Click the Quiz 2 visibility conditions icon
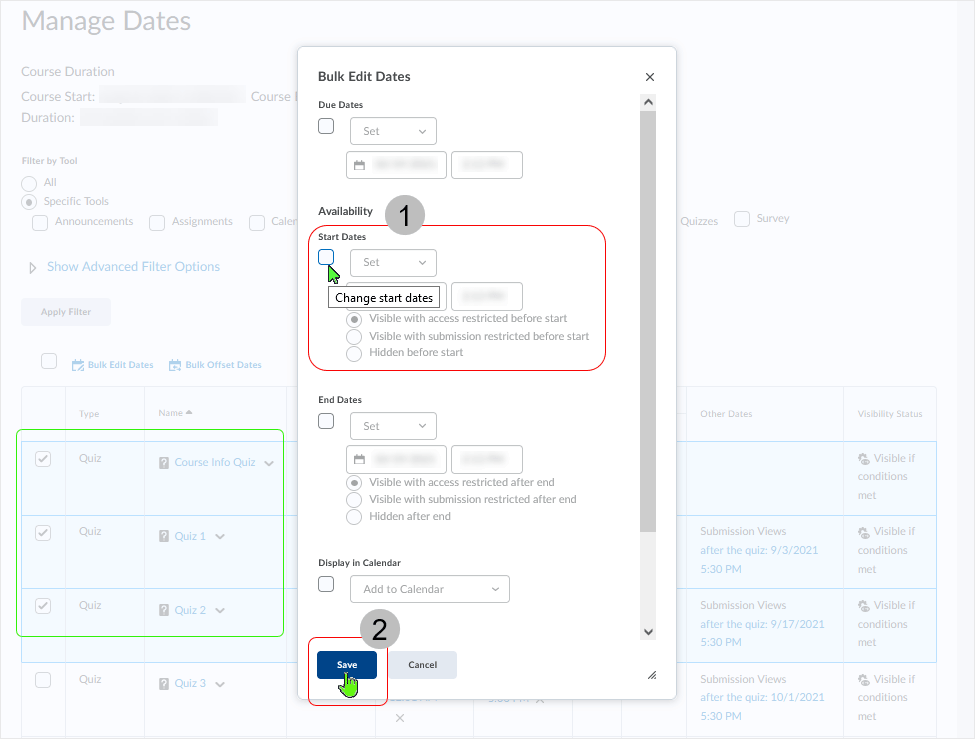 click(864, 606)
